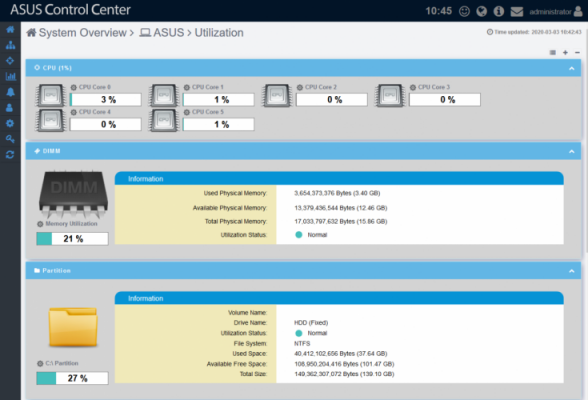Click the minus icon to collapse all panels
The image size is (588, 400).
pos(577,52)
